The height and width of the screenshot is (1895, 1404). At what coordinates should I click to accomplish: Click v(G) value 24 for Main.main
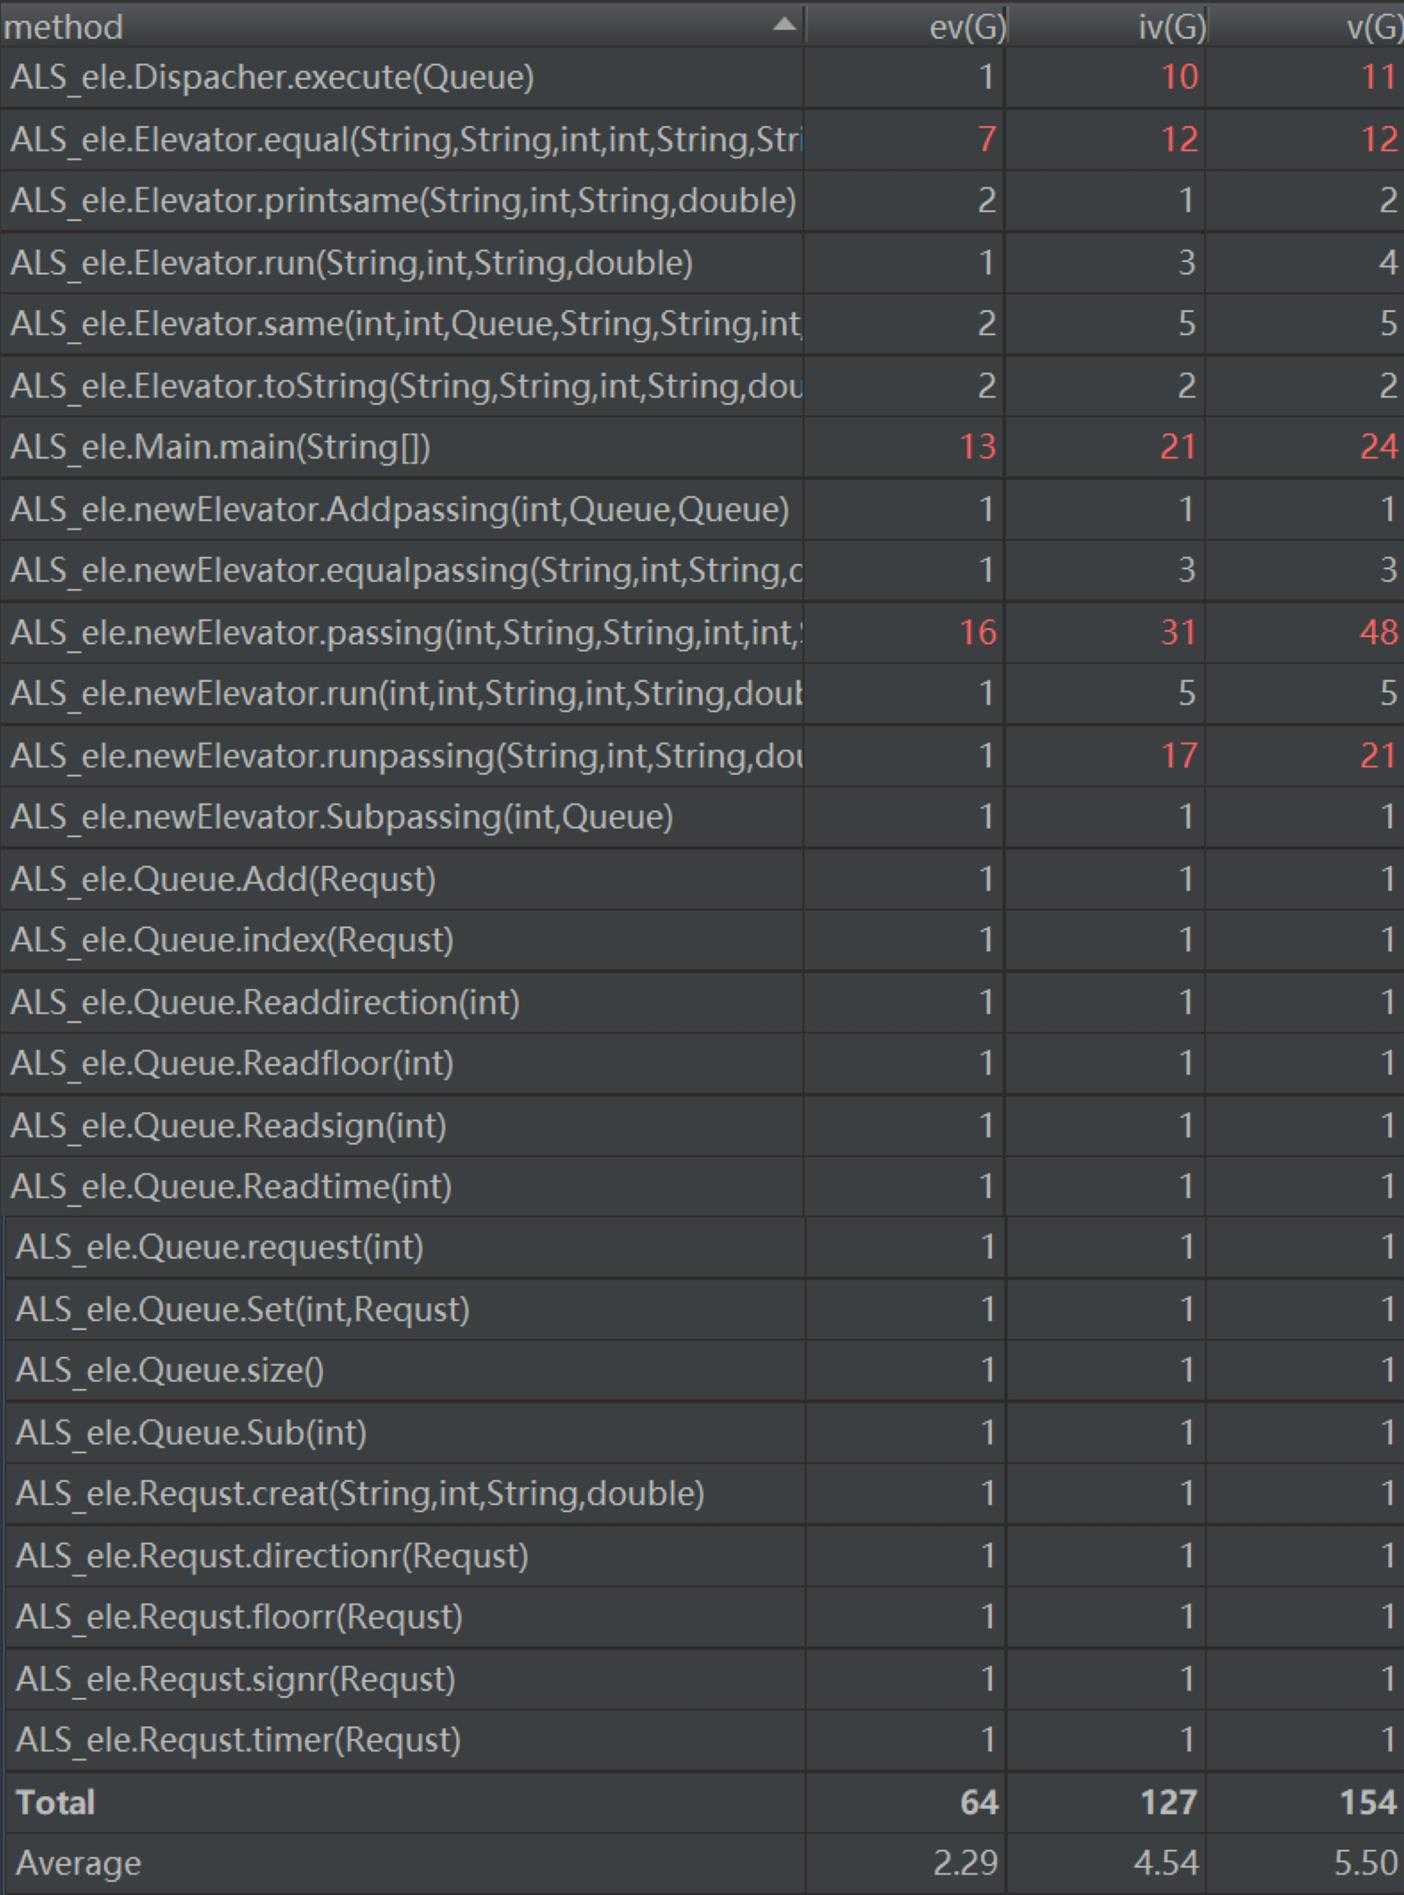(x=1379, y=447)
